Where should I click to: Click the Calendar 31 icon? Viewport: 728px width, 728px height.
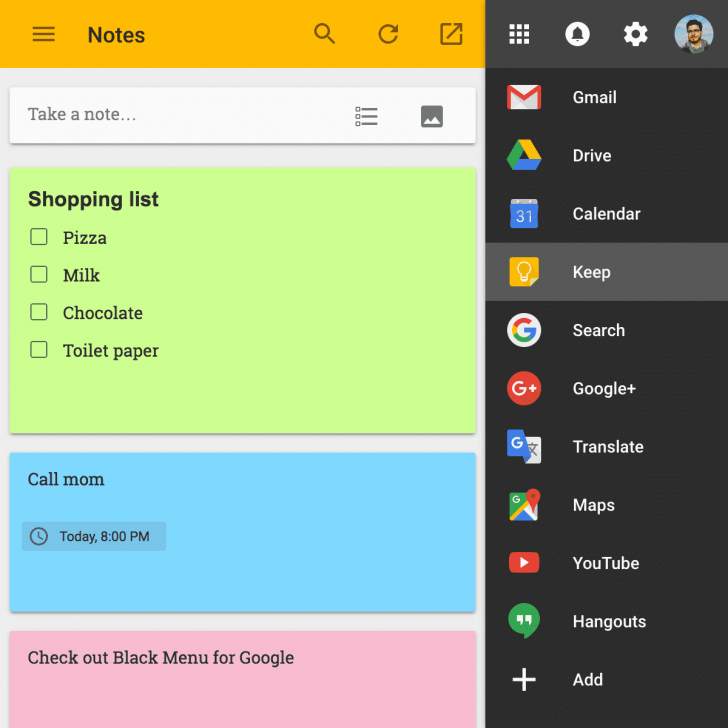pyautogui.click(x=524, y=214)
